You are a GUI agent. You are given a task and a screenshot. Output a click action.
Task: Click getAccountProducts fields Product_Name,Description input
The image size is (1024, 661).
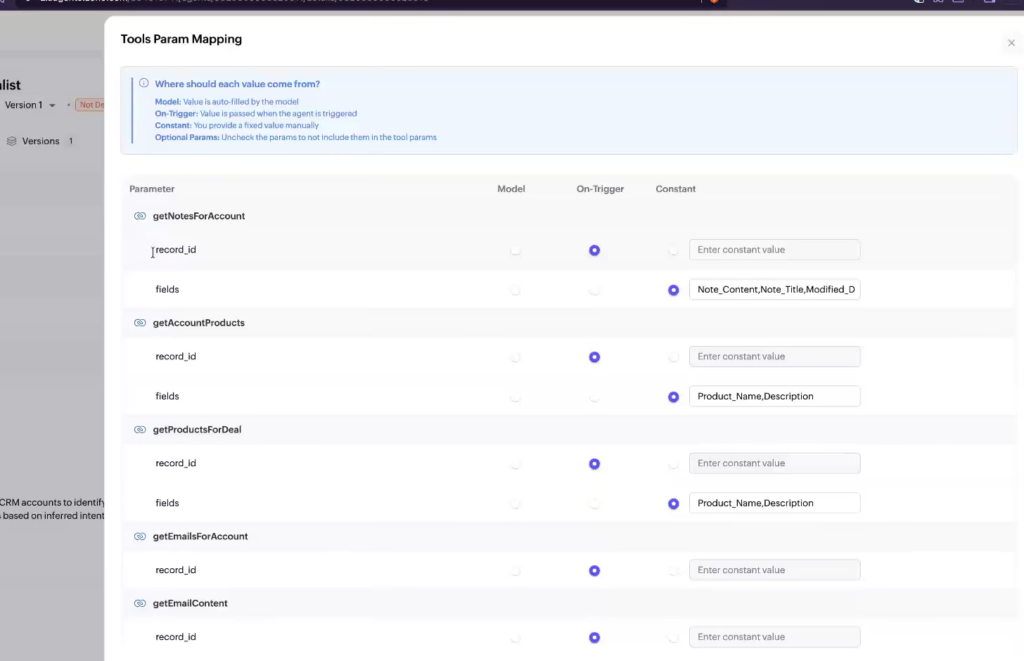click(x=775, y=396)
